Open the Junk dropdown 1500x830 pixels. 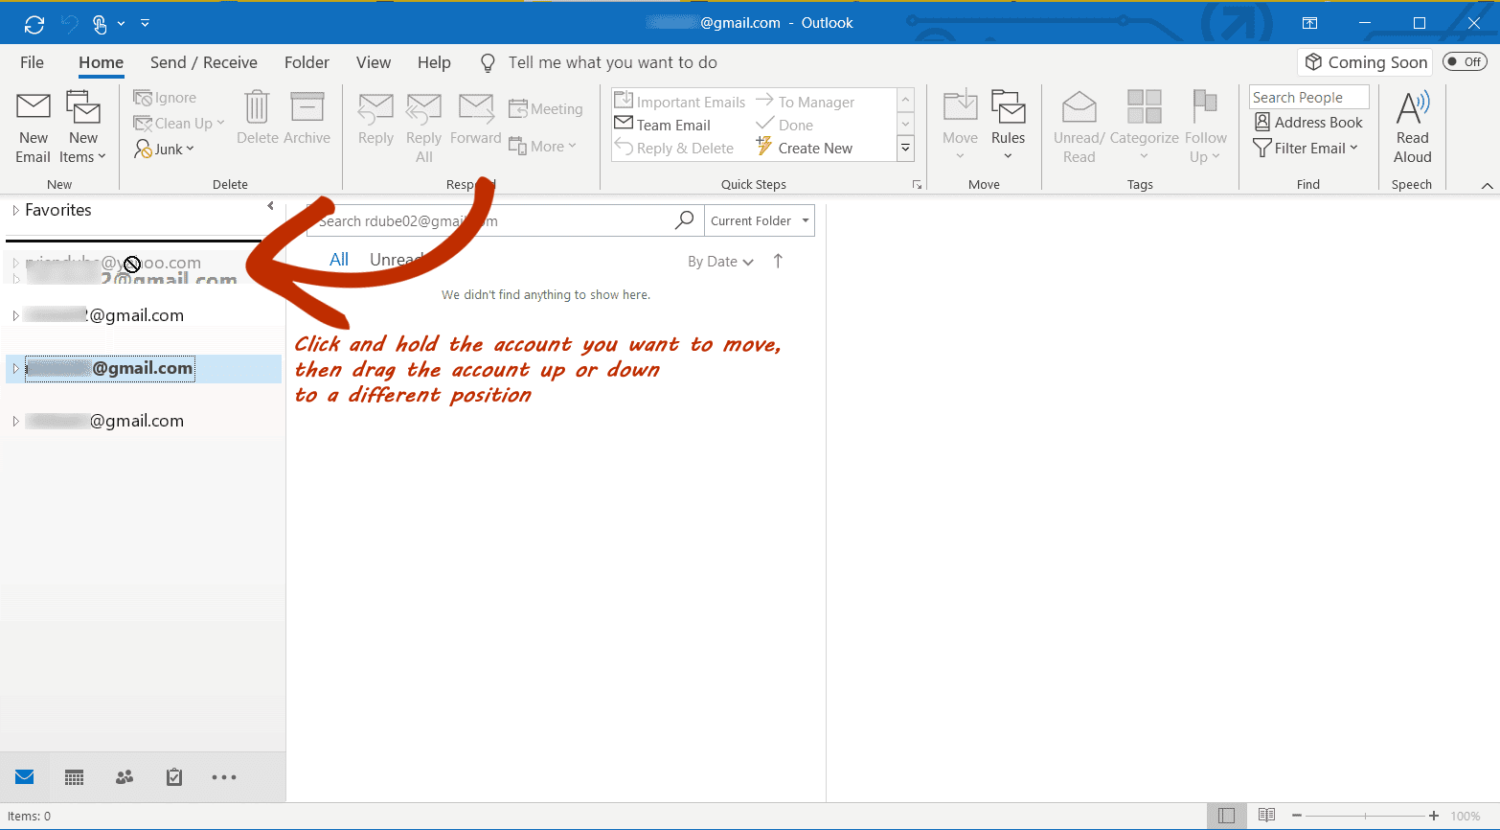click(x=165, y=149)
